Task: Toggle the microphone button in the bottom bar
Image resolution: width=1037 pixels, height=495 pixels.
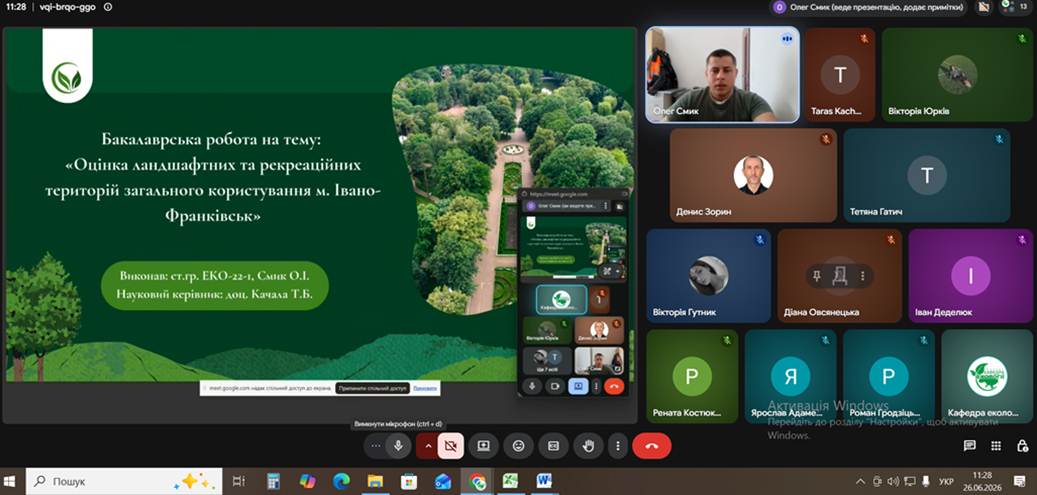Action: 398,446
